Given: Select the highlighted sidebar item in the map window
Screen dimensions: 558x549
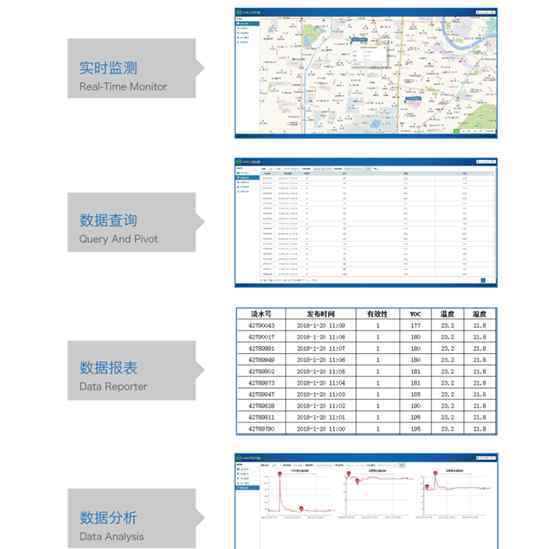Looking at the screenshot, I should coord(248,23).
